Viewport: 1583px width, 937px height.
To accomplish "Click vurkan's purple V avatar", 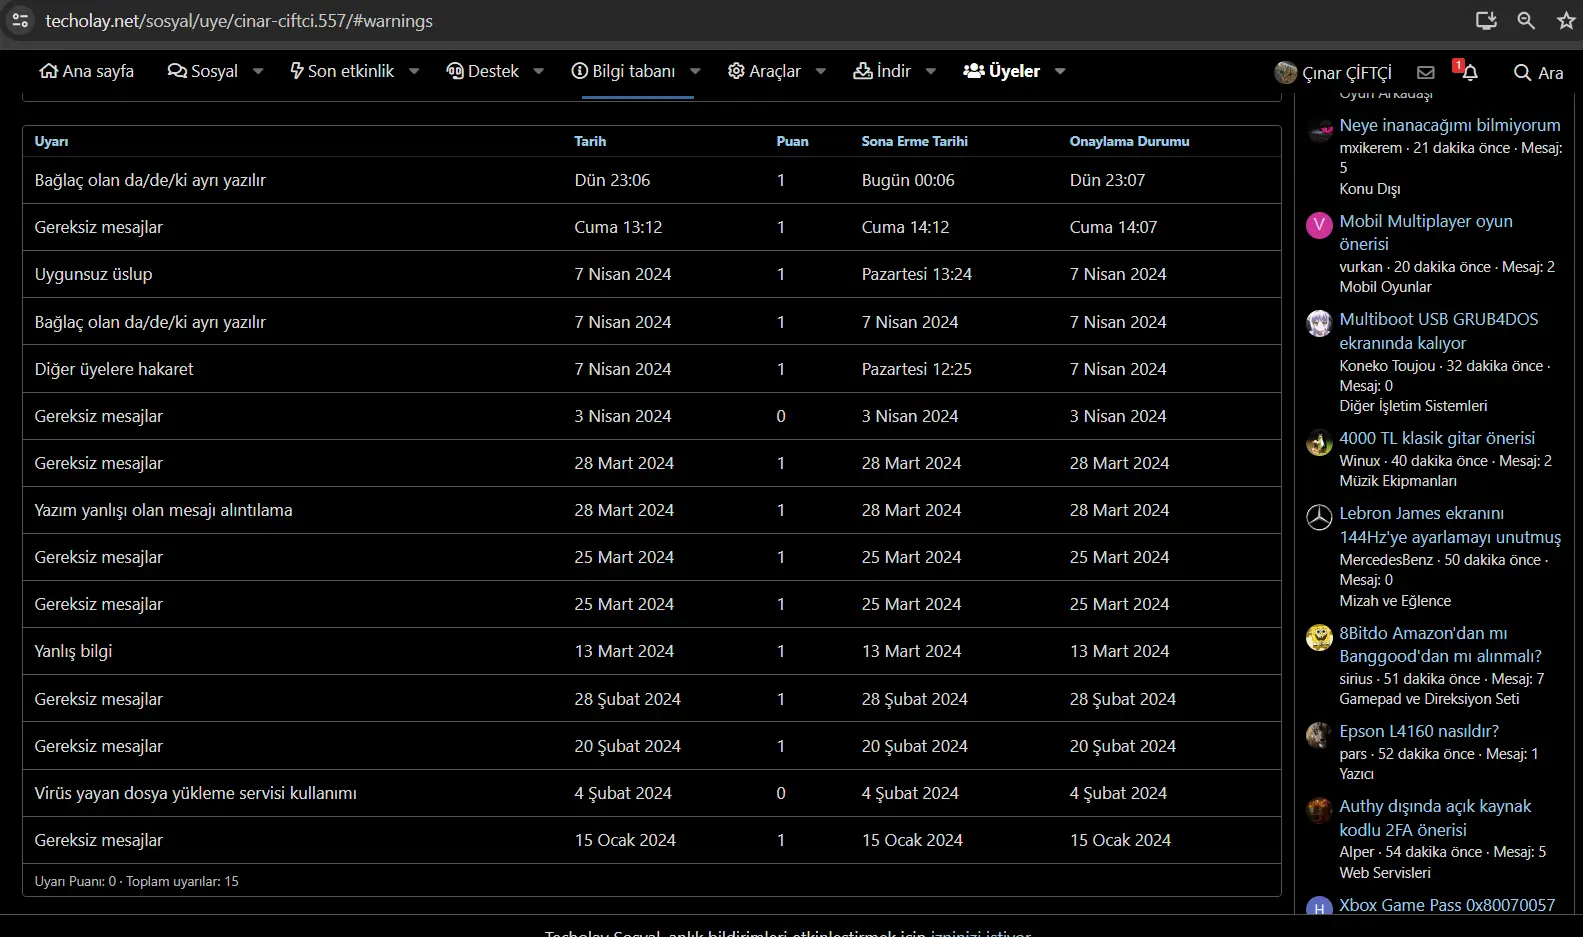I will [x=1319, y=225].
